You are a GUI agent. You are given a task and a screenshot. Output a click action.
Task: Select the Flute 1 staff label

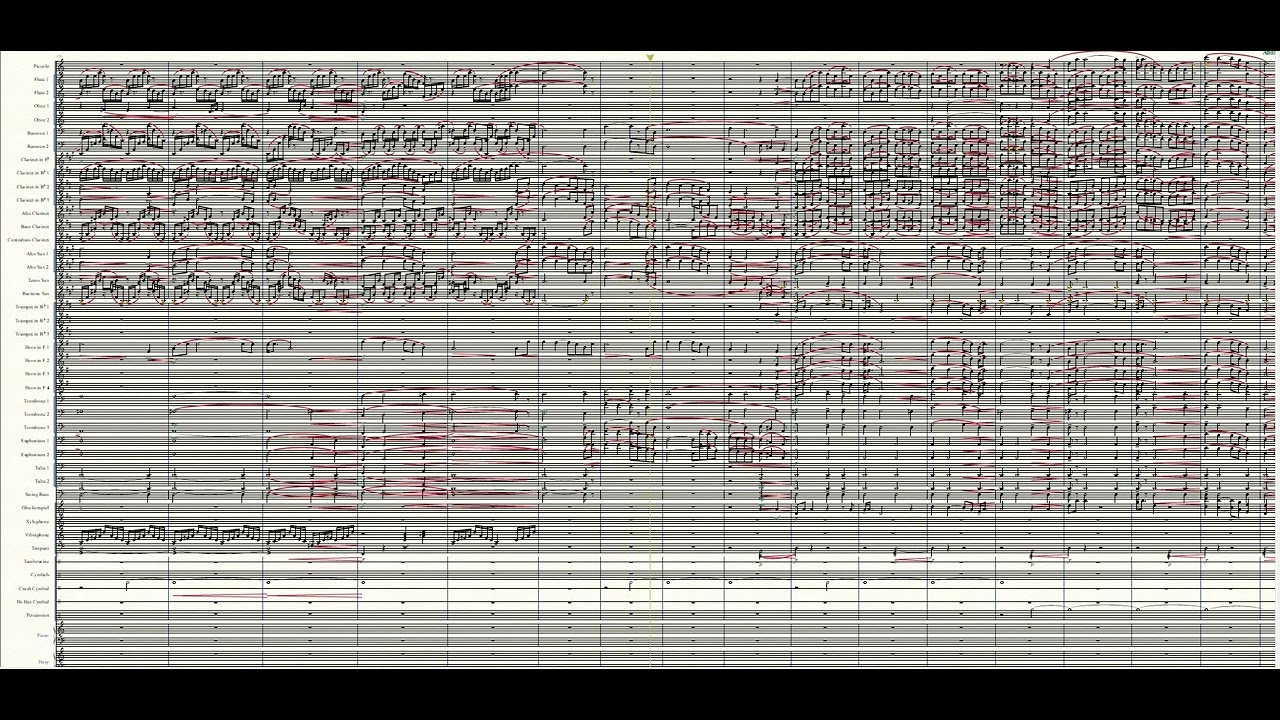(x=41, y=80)
